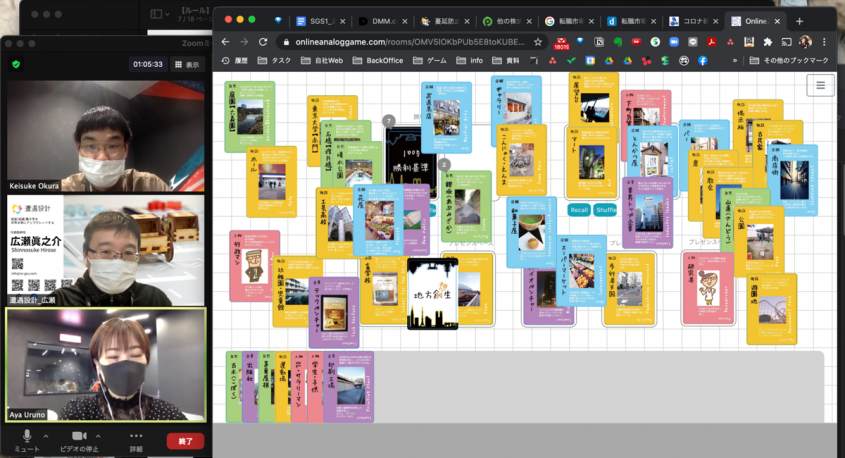This screenshot has height=458, width=845.
Task: Reload the browser page
Action: 263,42
